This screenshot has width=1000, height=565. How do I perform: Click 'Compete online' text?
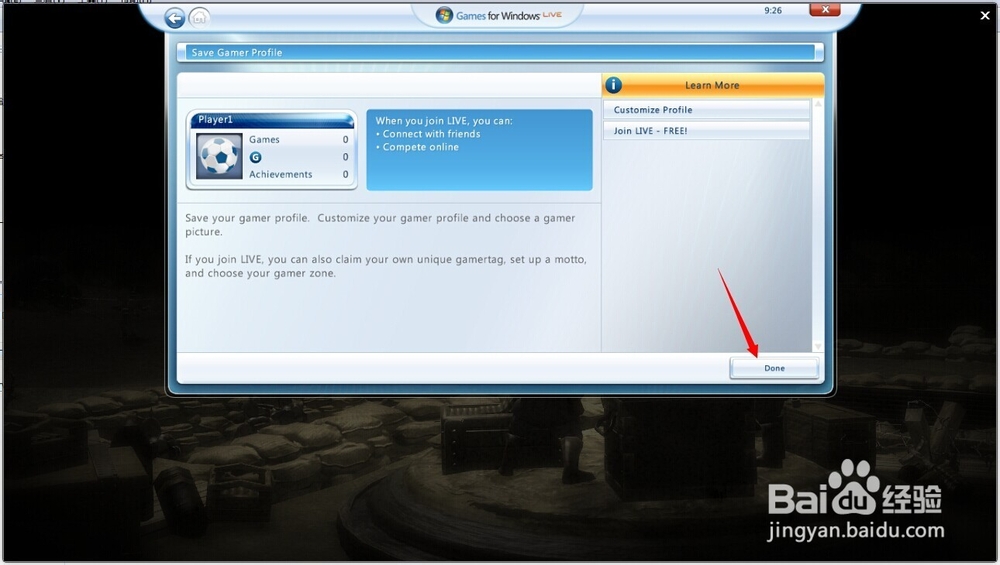(420, 147)
